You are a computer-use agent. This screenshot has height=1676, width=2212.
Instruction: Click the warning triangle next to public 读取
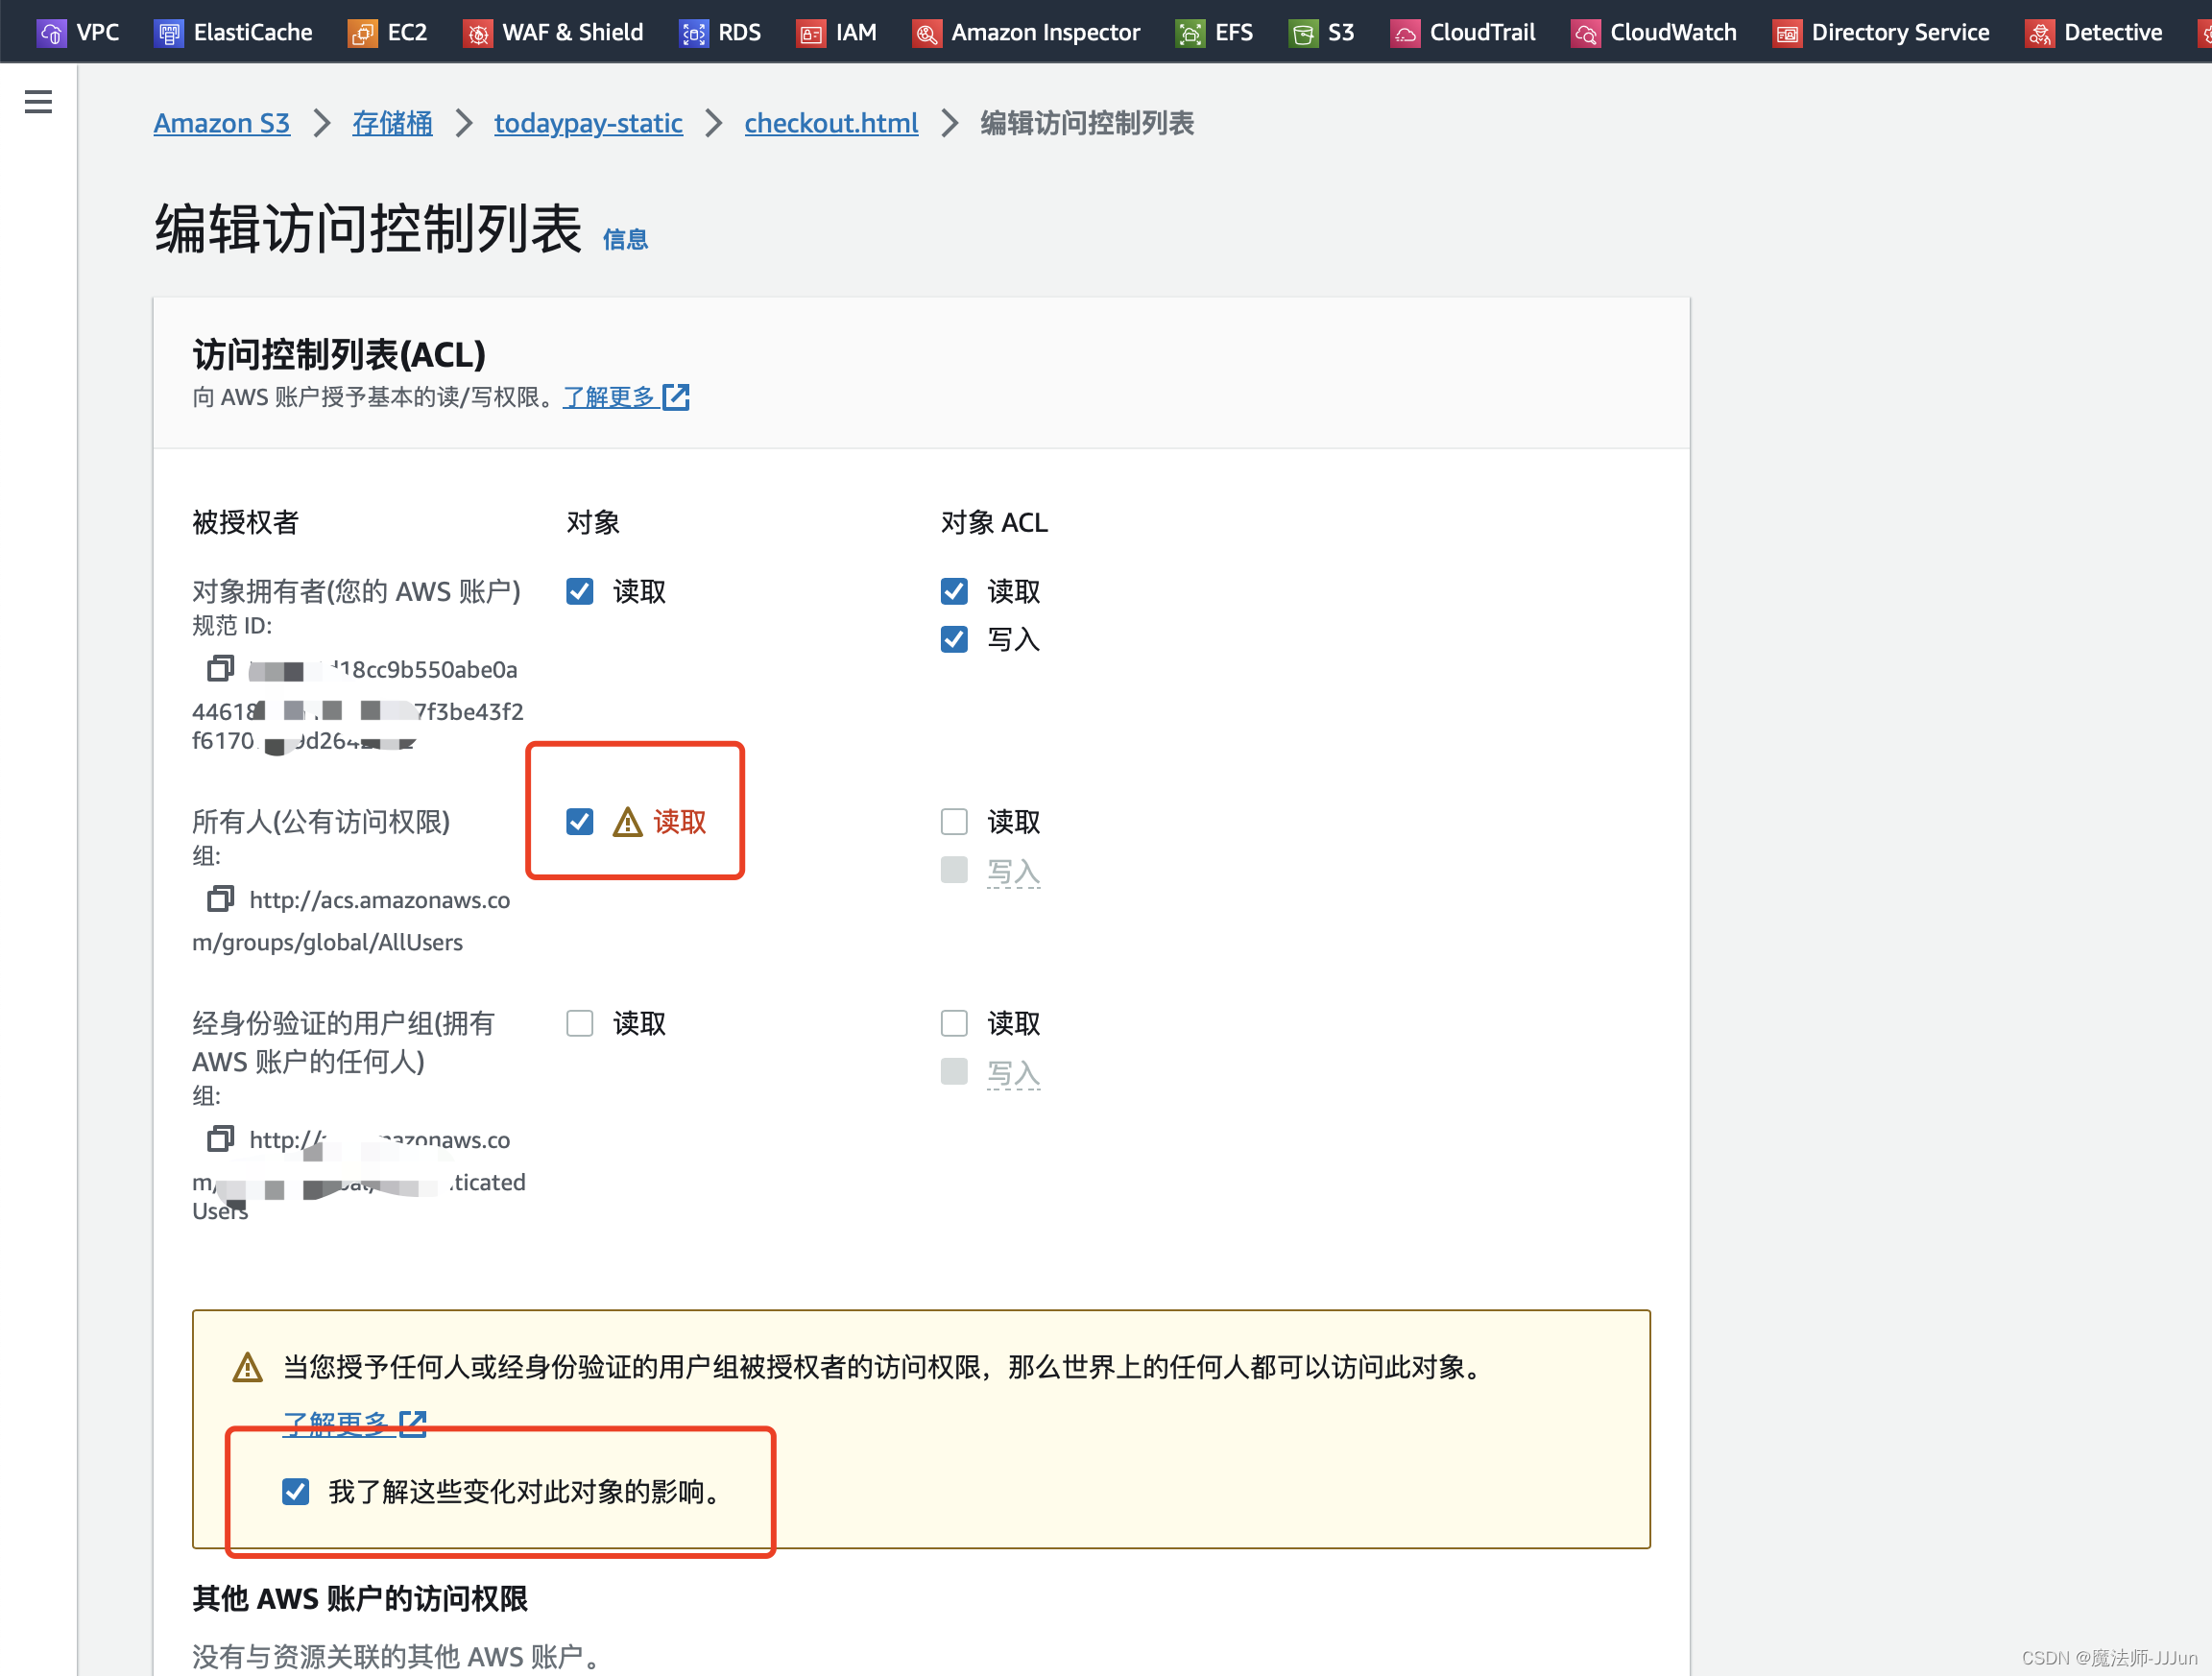point(627,822)
